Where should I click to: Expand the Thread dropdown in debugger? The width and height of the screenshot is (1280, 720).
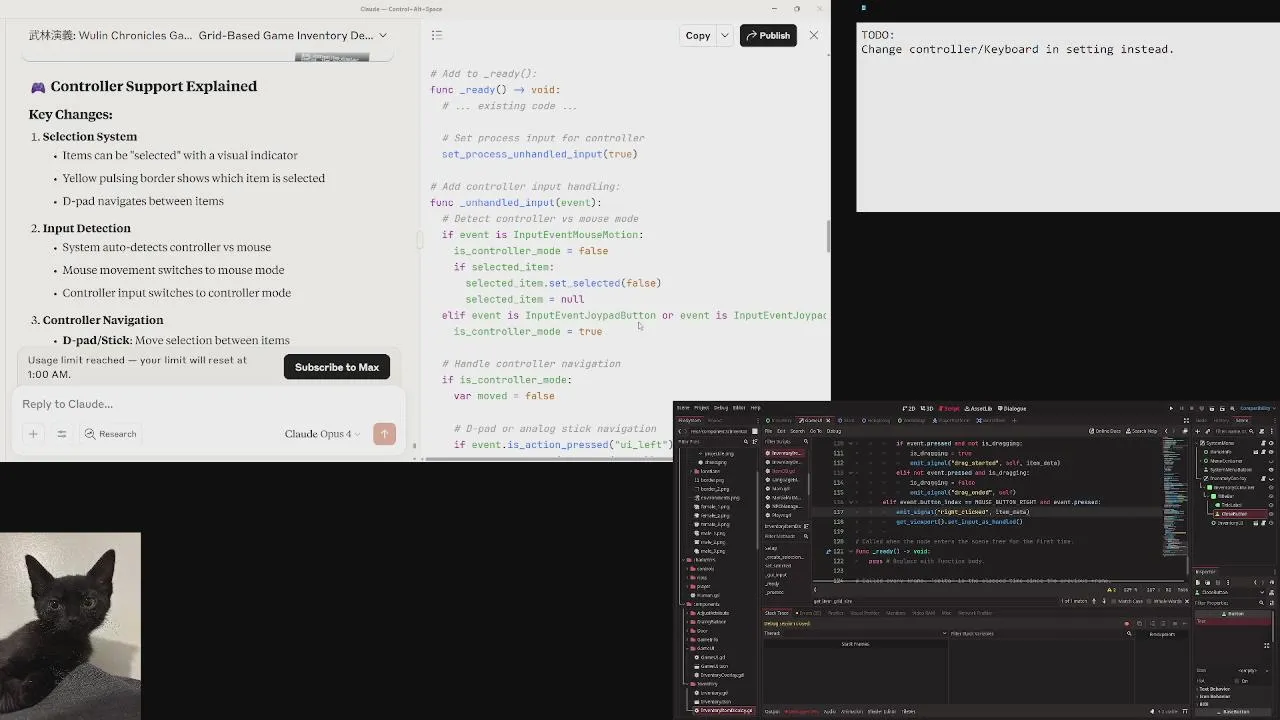coord(946,633)
